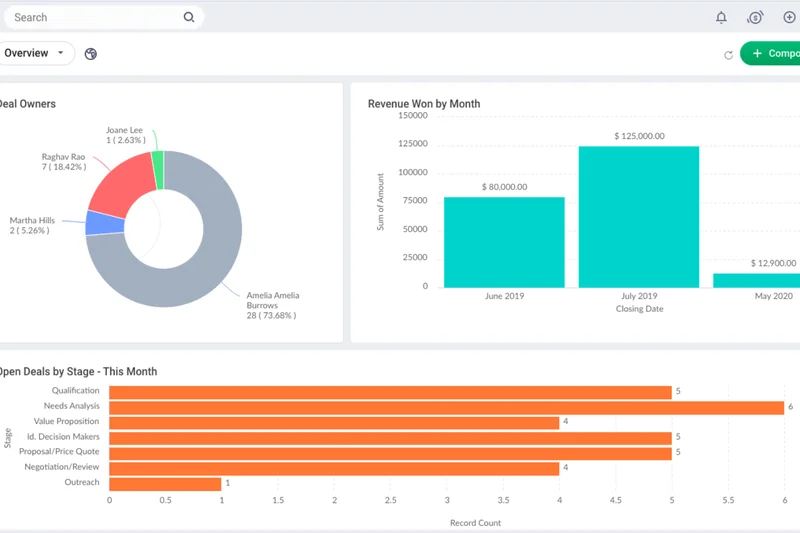The image size is (800, 533).
Task: Click the May 2020 revenue bar
Action: pos(757,280)
